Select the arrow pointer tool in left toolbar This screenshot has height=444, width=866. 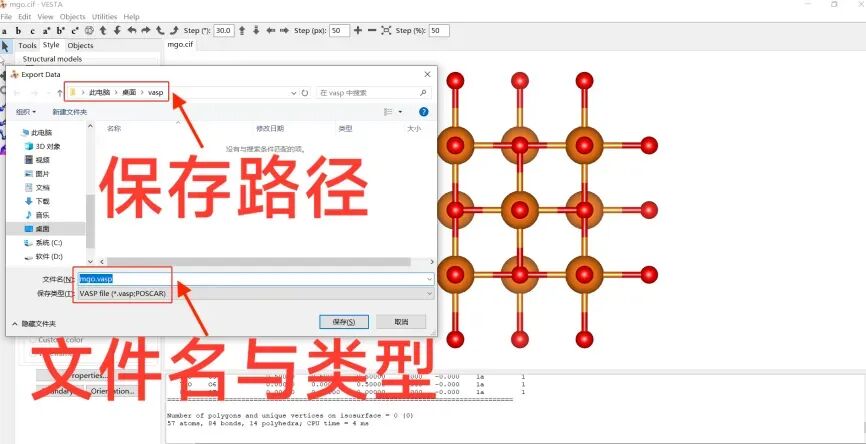pos(6,46)
